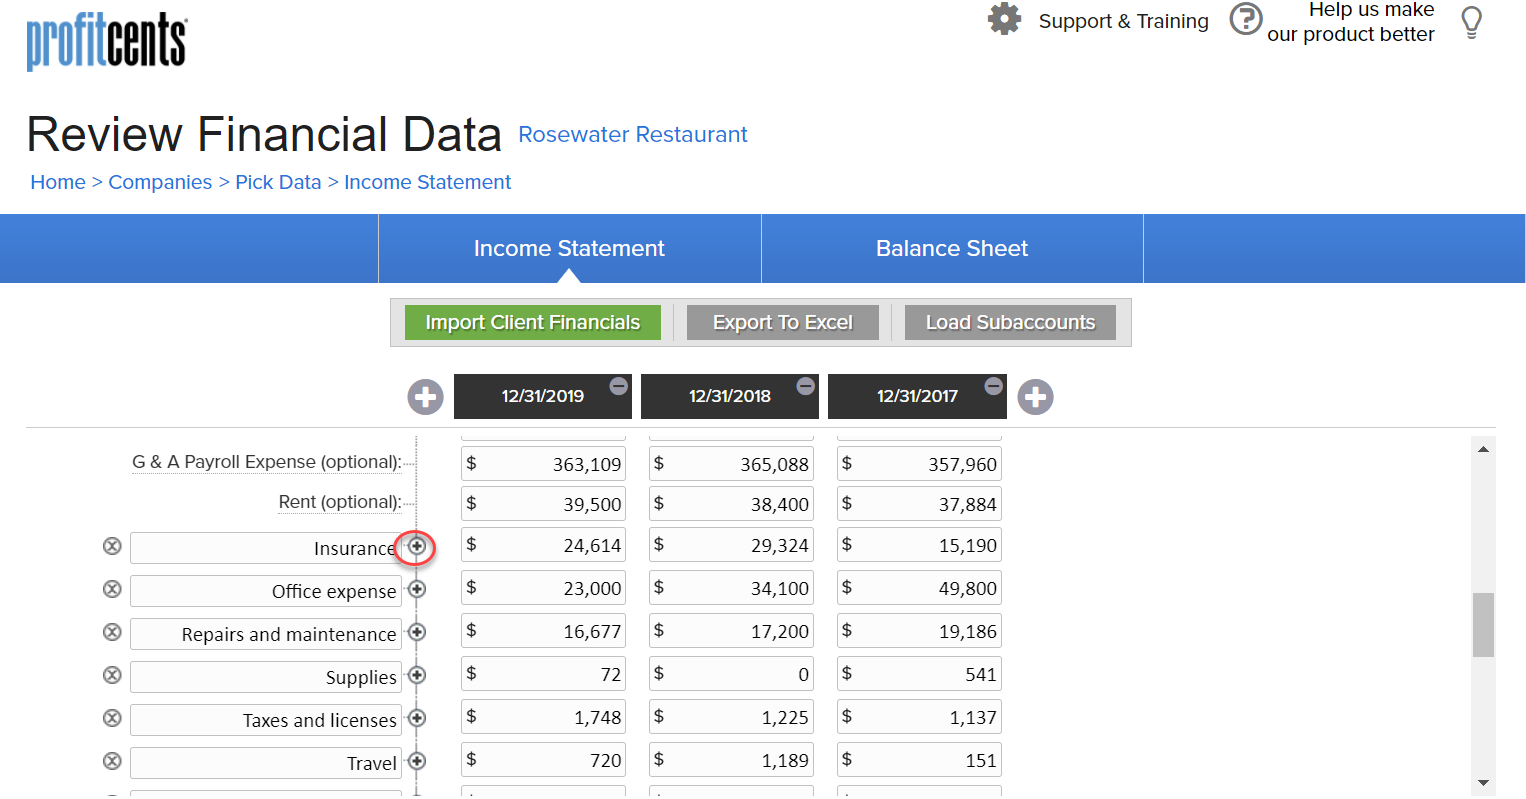
Task: Delete the Office expense row
Action: point(112,589)
